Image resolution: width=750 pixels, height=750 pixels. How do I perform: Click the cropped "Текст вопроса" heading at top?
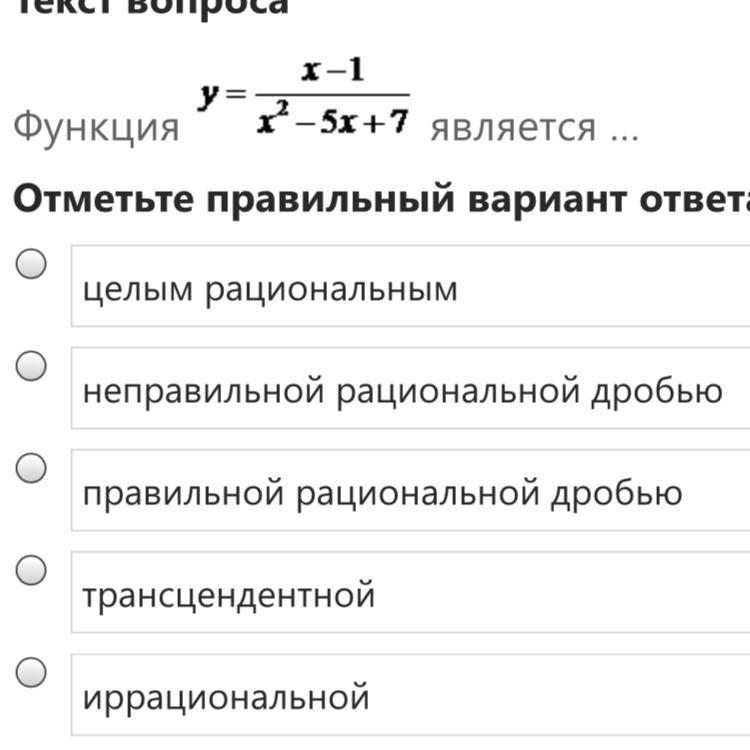150,6
